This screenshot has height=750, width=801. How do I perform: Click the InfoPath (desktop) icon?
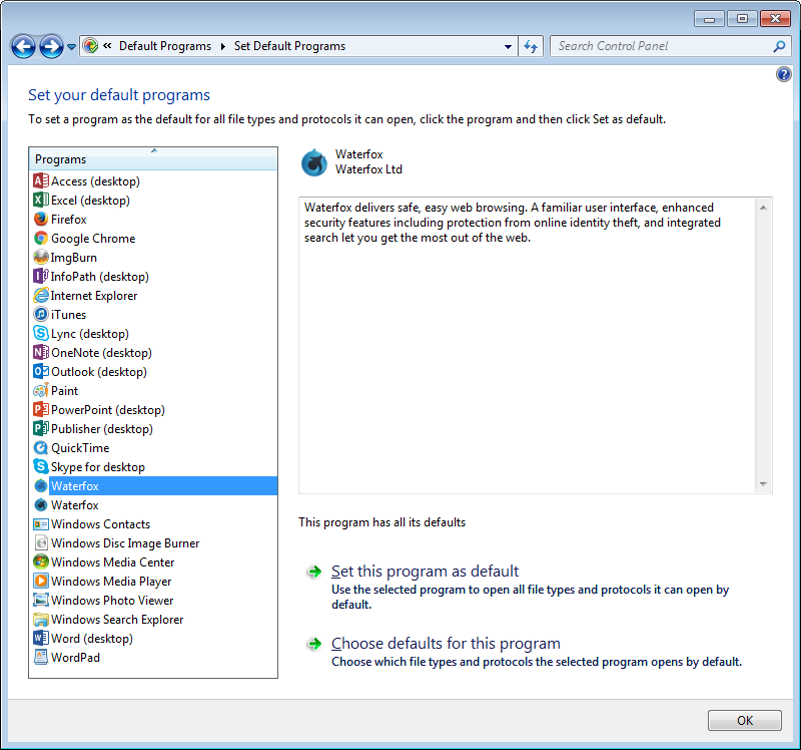point(41,276)
